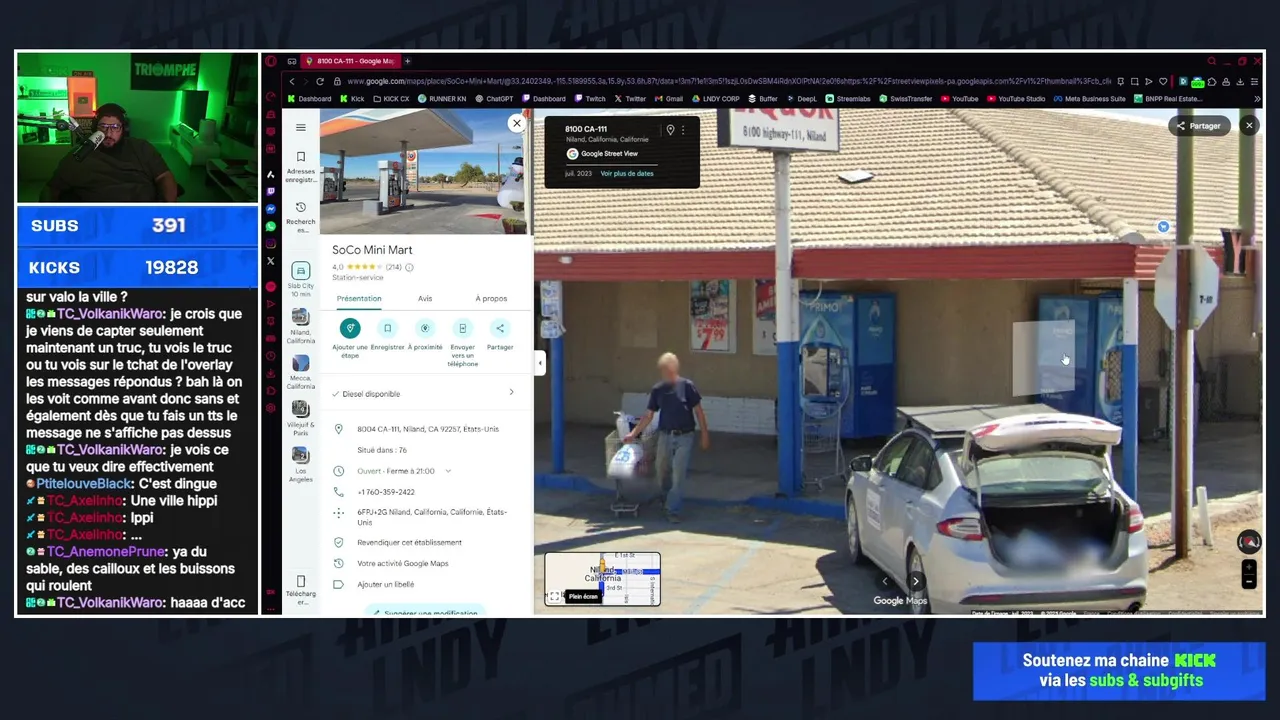Image resolution: width=1280 pixels, height=720 pixels.
Task: Open the ChatGPT bookmark
Action: [x=494, y=99]
